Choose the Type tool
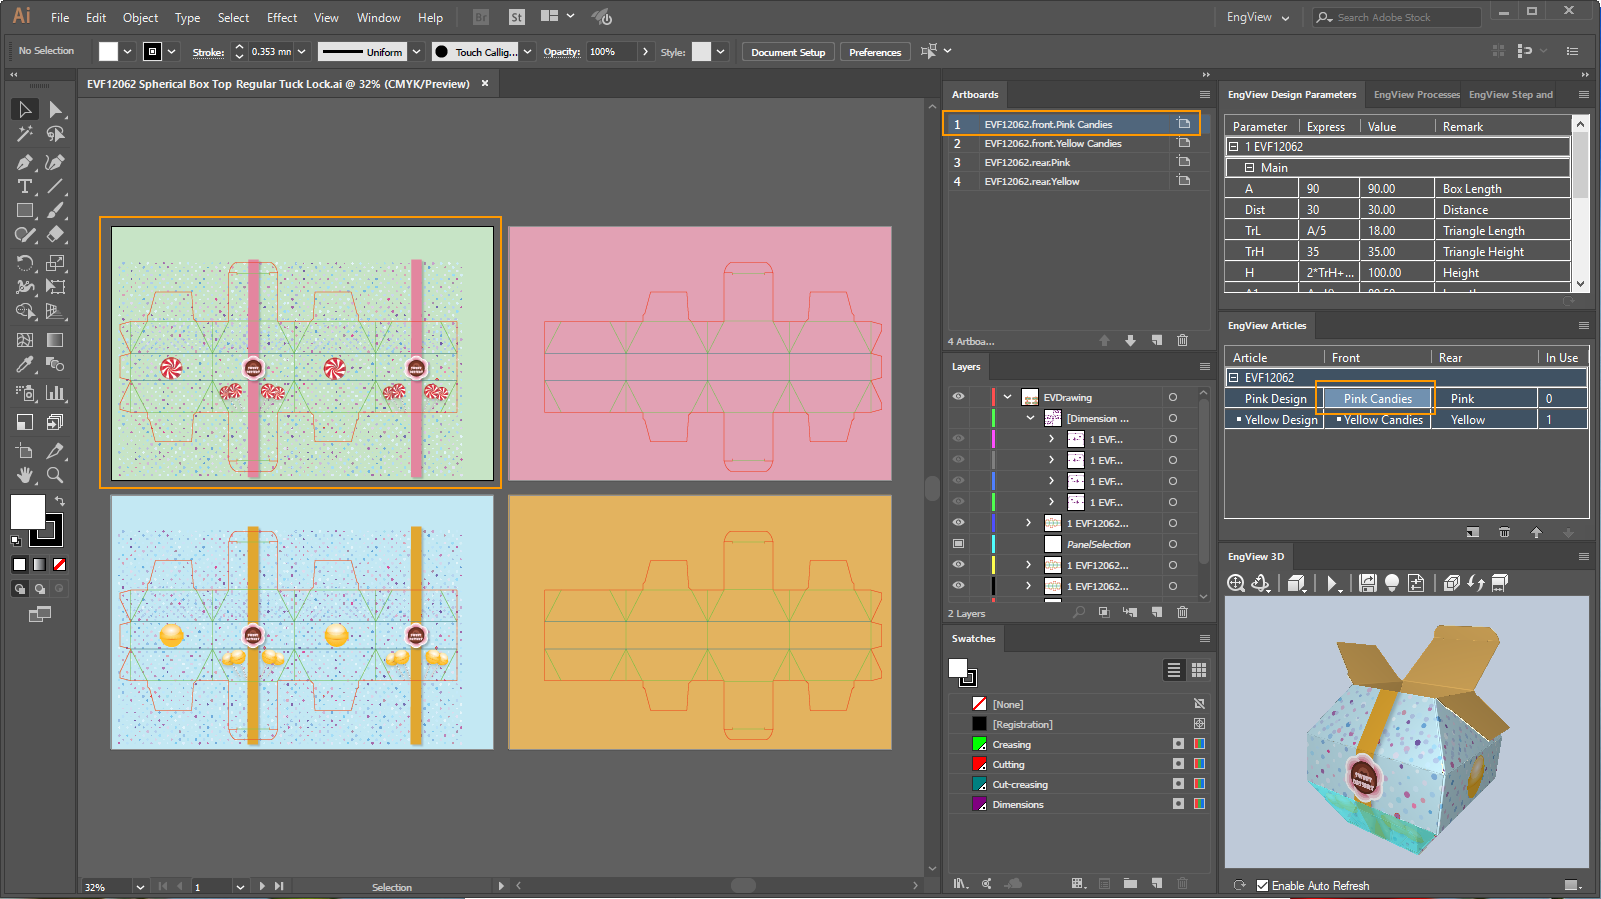The image size is (1601, 899). click(x=25, y=186)
